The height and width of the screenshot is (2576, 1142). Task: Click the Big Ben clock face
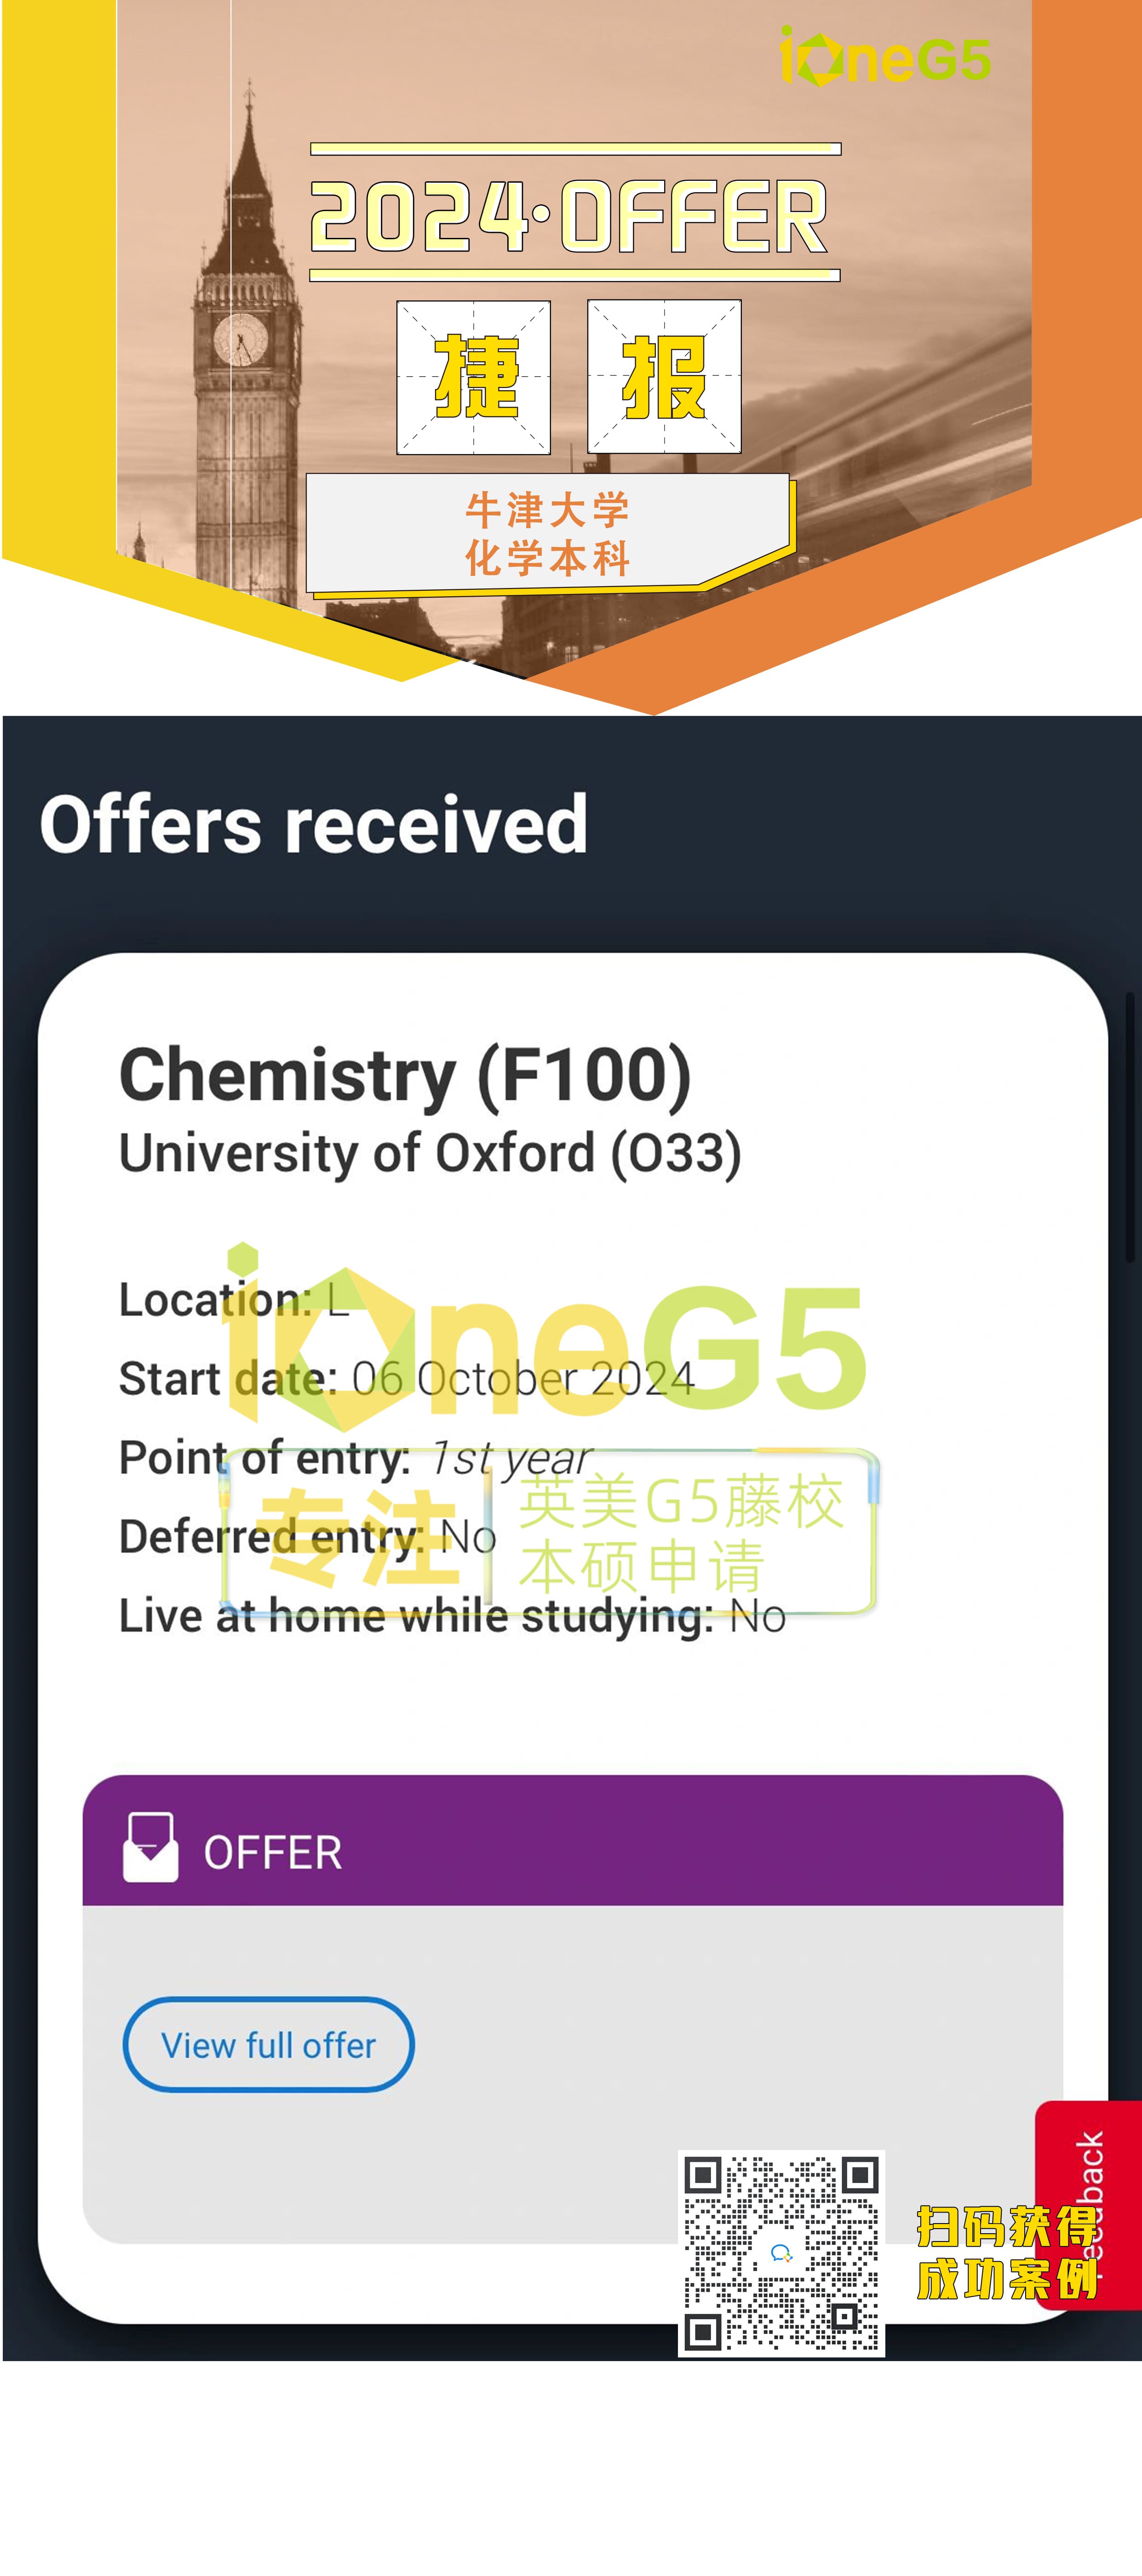coord(241,339)
